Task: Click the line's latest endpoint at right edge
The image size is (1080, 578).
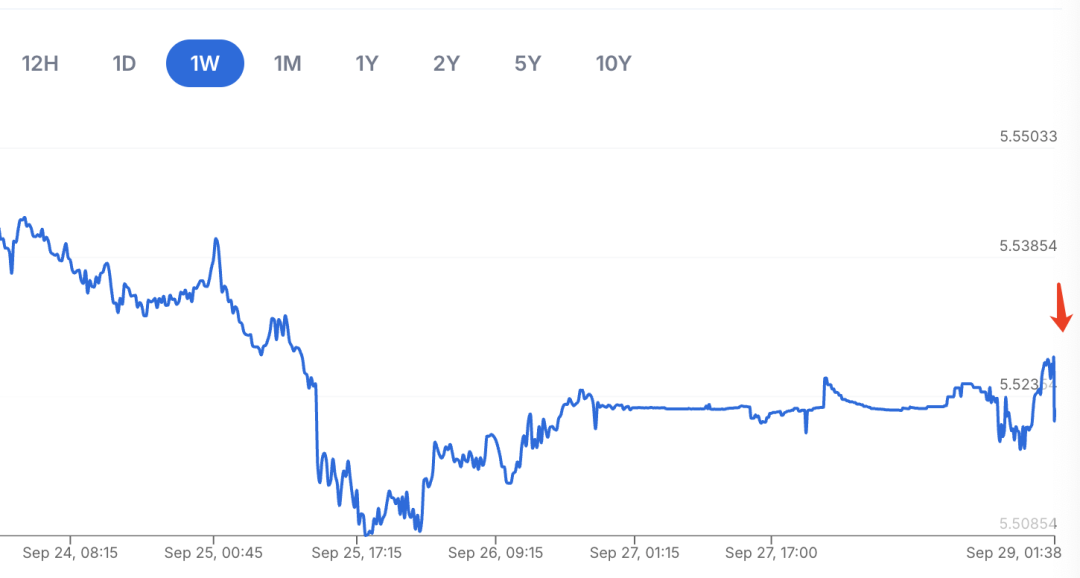Action: pos(1055,420)
